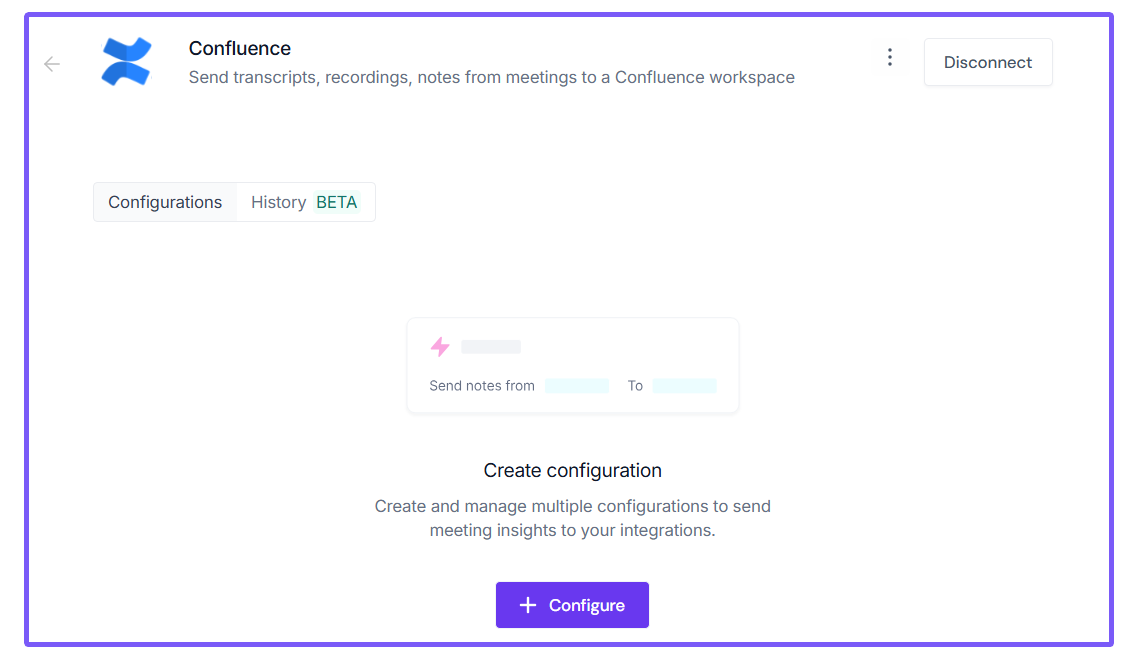Image resolution: width=1139 pixels, height=653 pixels.
Task: Click the plus icon on Configure button
Action: pos(528,605)
